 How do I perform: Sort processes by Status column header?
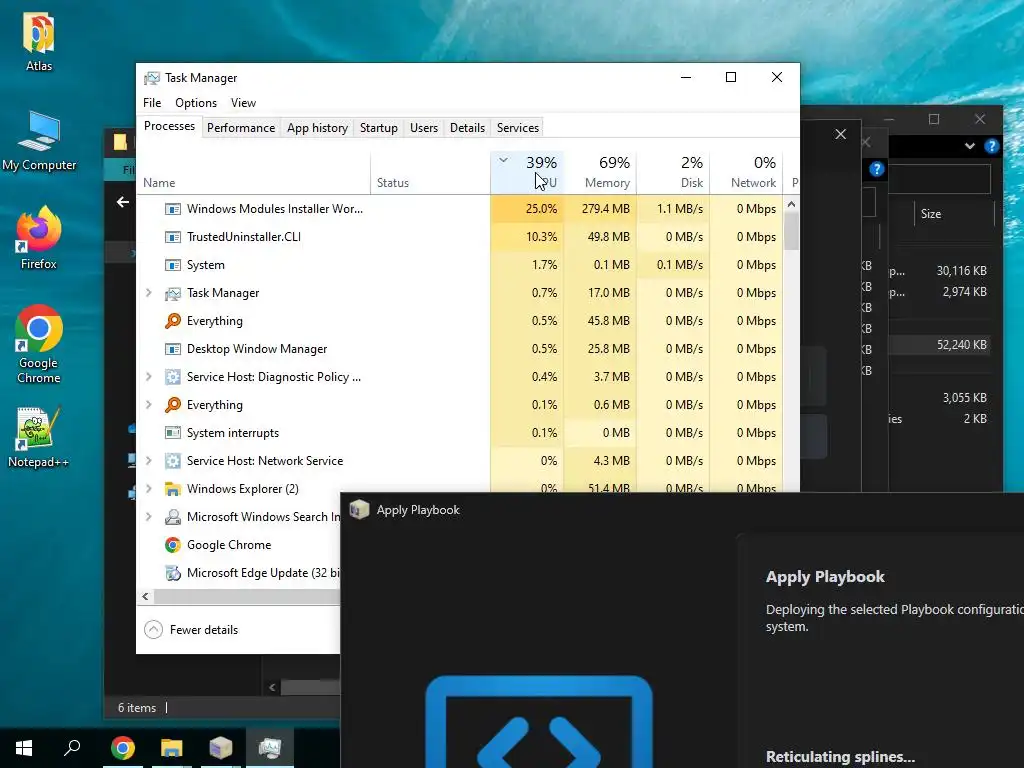430,172
